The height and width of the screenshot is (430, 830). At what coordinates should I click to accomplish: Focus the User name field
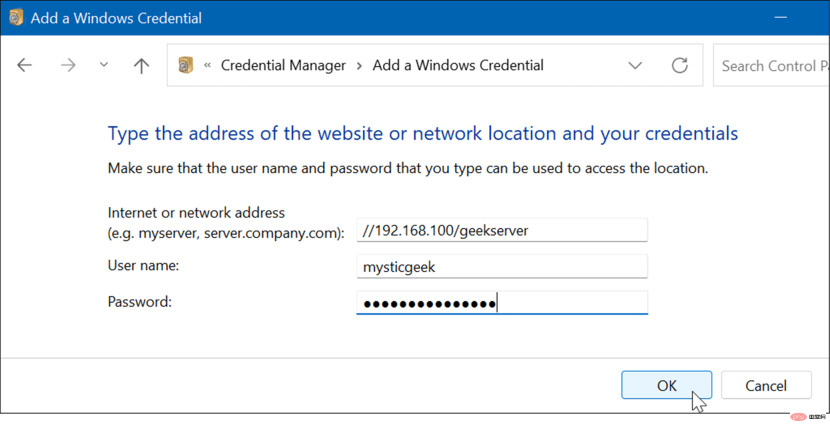pos(502,266)
